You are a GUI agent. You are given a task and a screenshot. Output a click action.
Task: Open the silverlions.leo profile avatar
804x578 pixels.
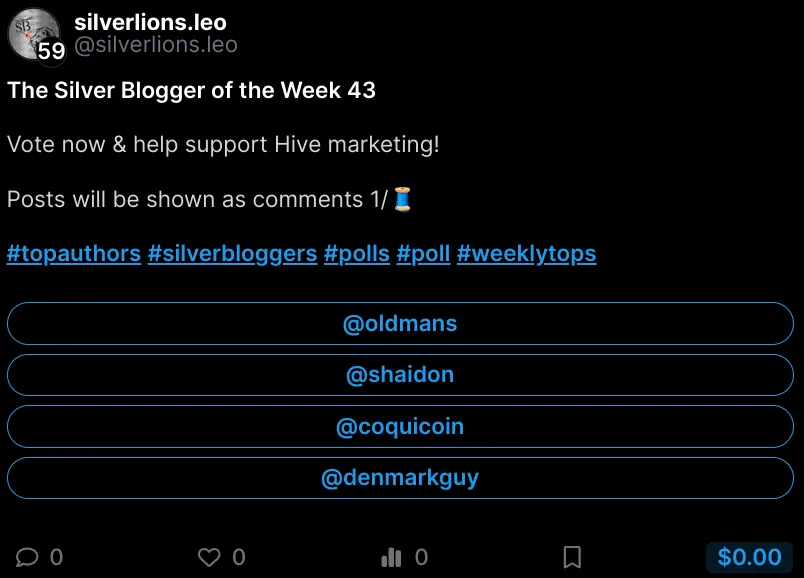[x=32, y=31]
